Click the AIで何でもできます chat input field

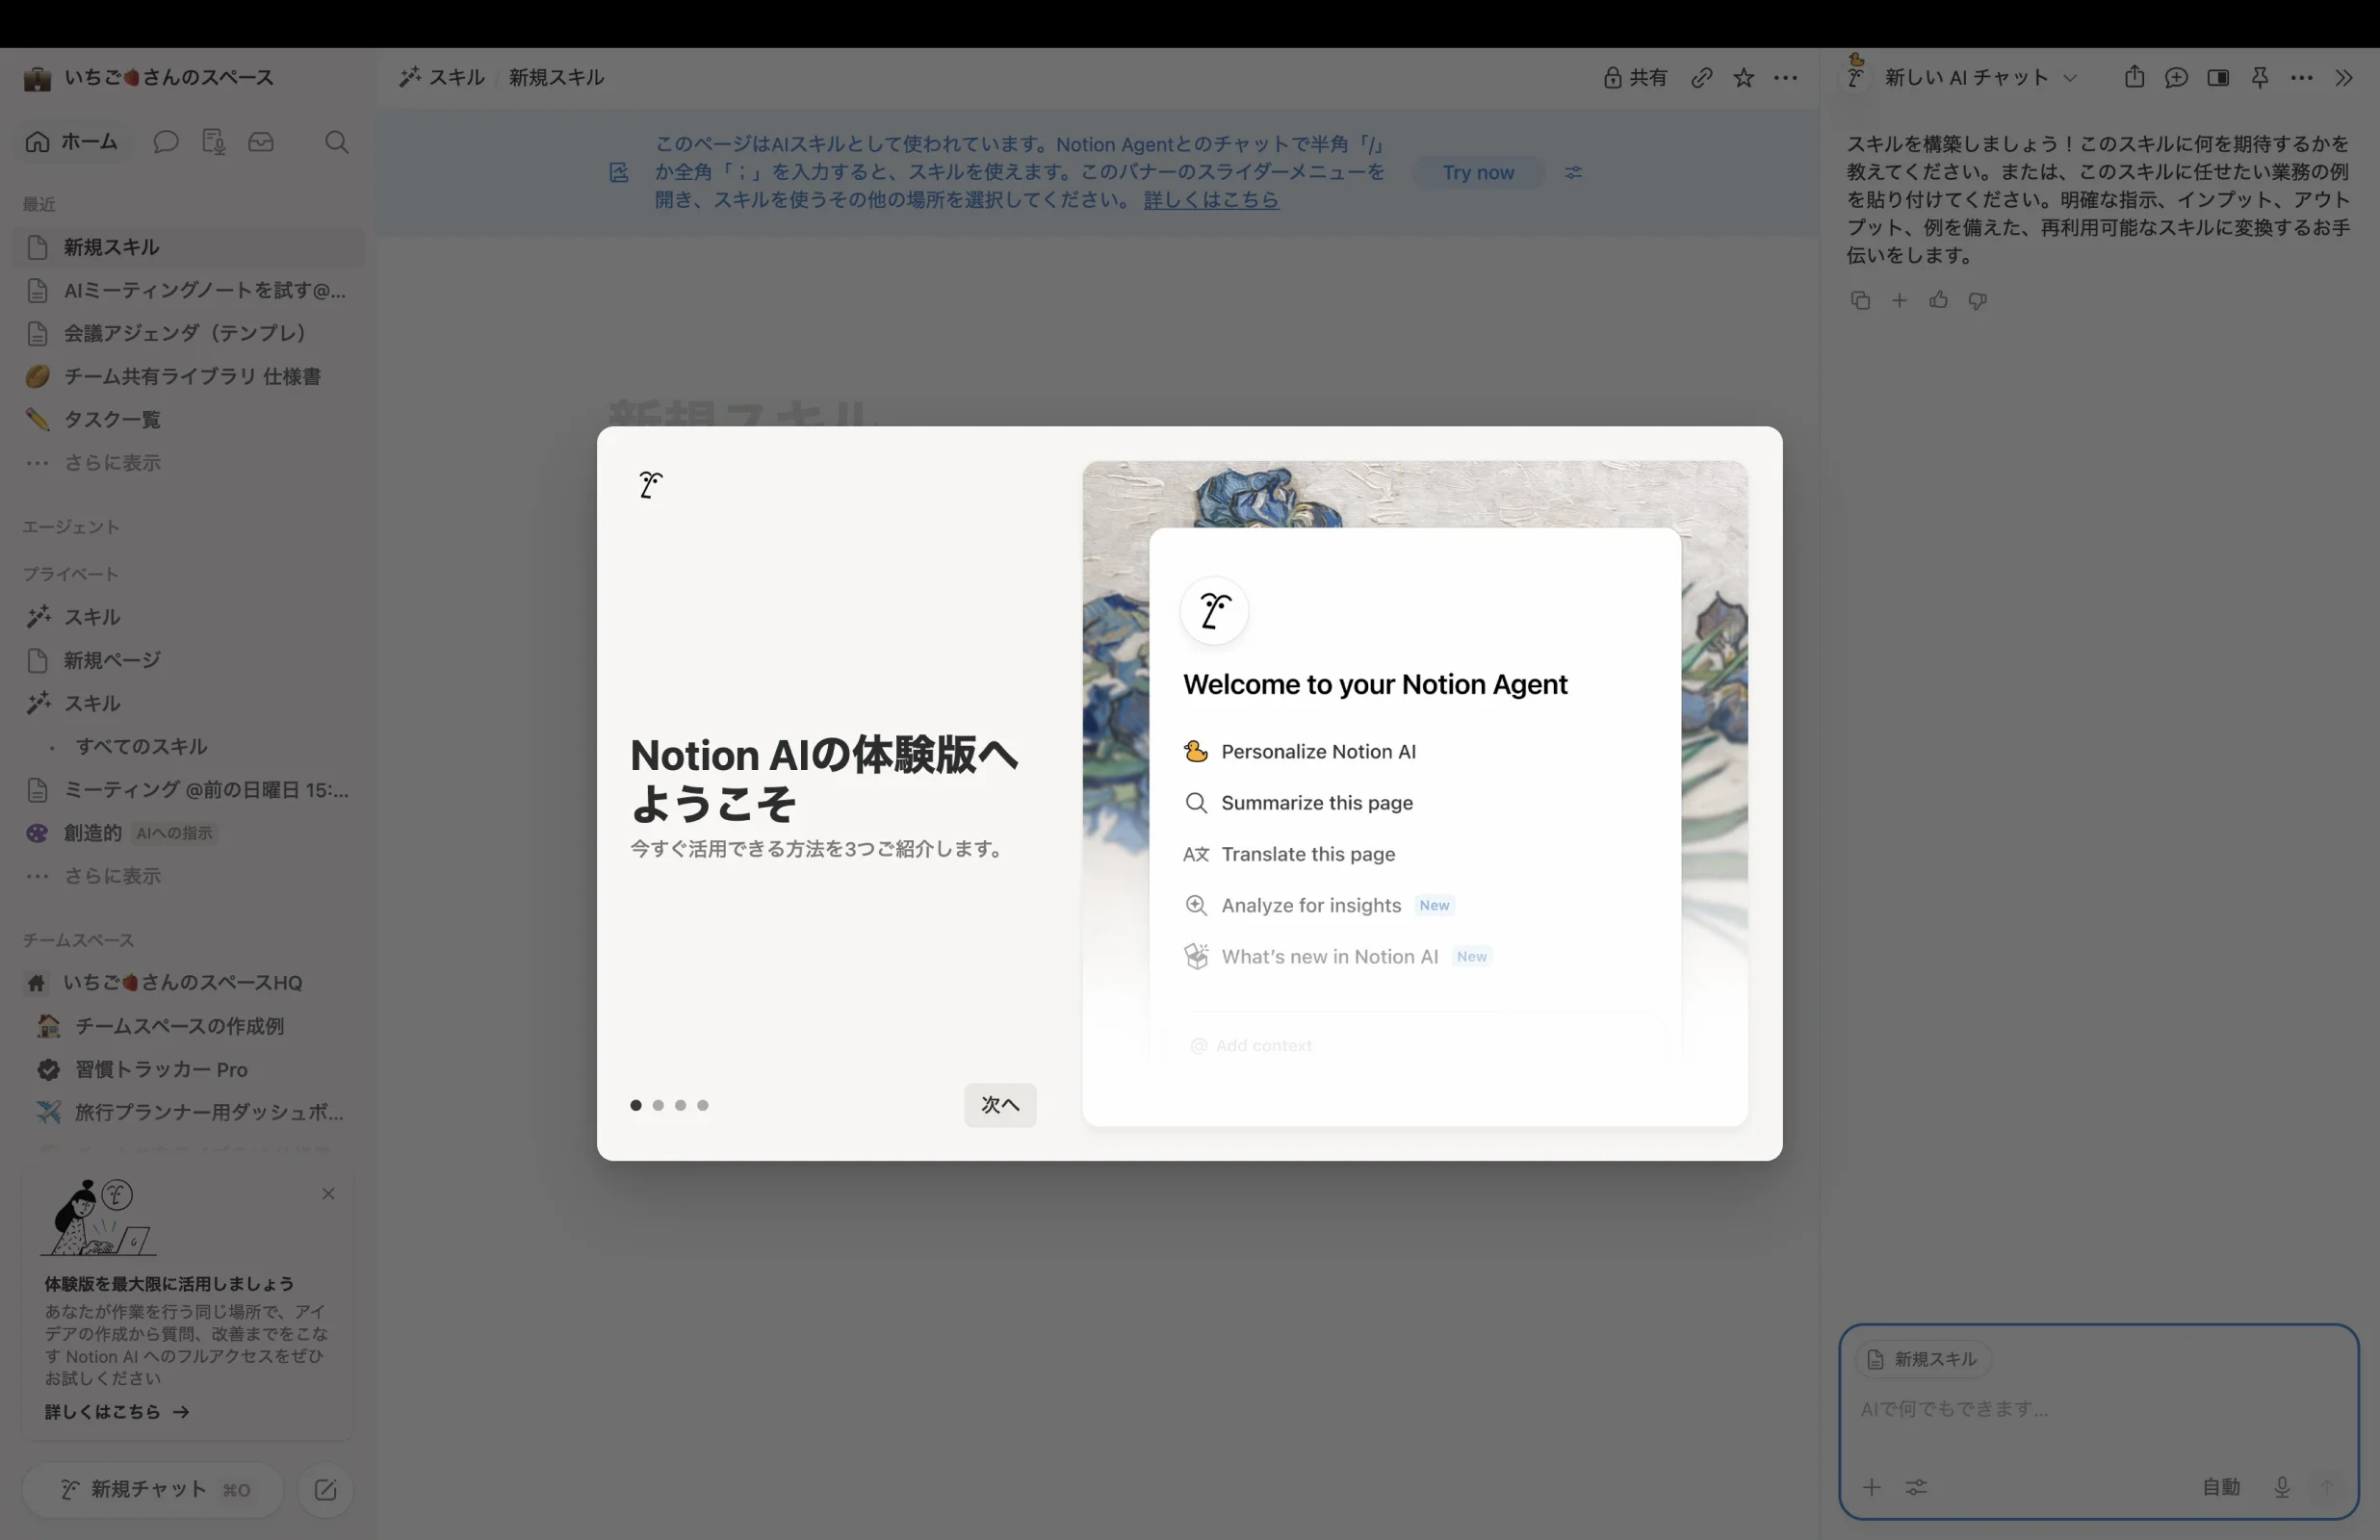[x=2098, y=1408]
